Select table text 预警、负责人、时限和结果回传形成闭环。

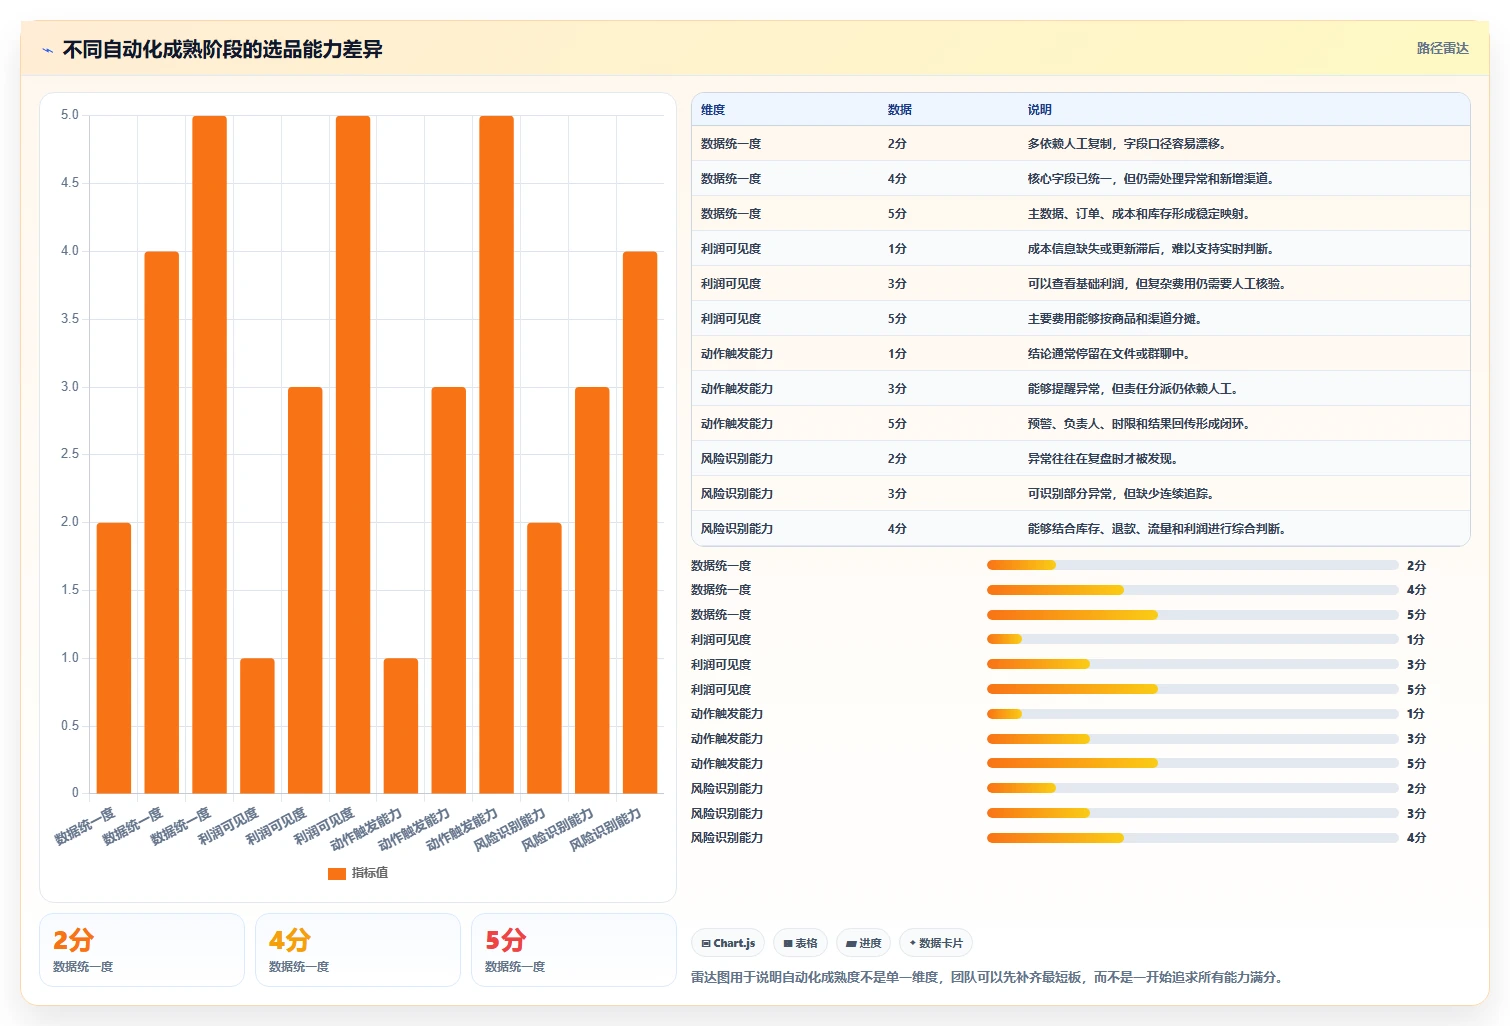coord(1139,424)
